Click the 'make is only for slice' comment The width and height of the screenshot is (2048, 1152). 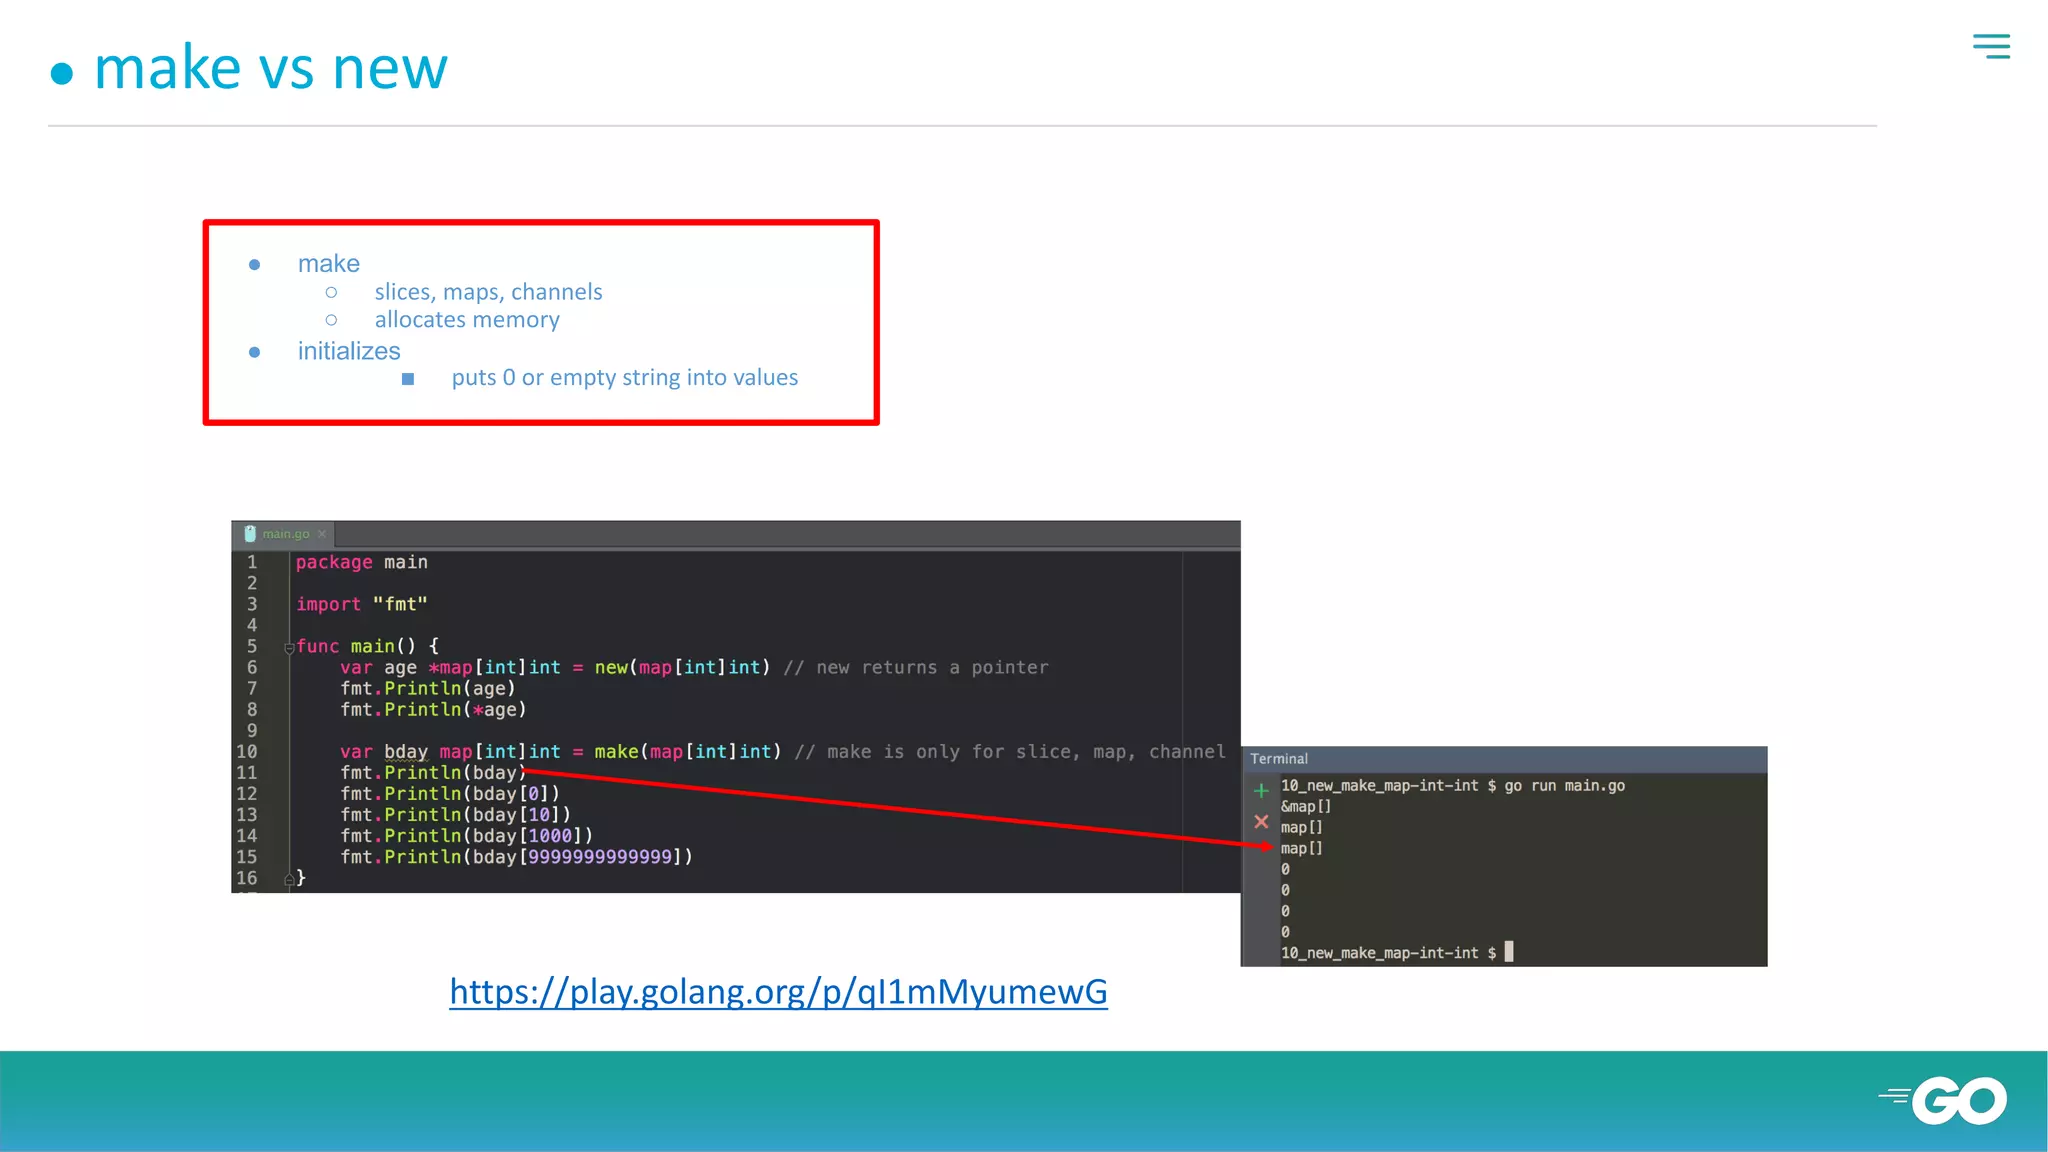(x=1010, y=751)
